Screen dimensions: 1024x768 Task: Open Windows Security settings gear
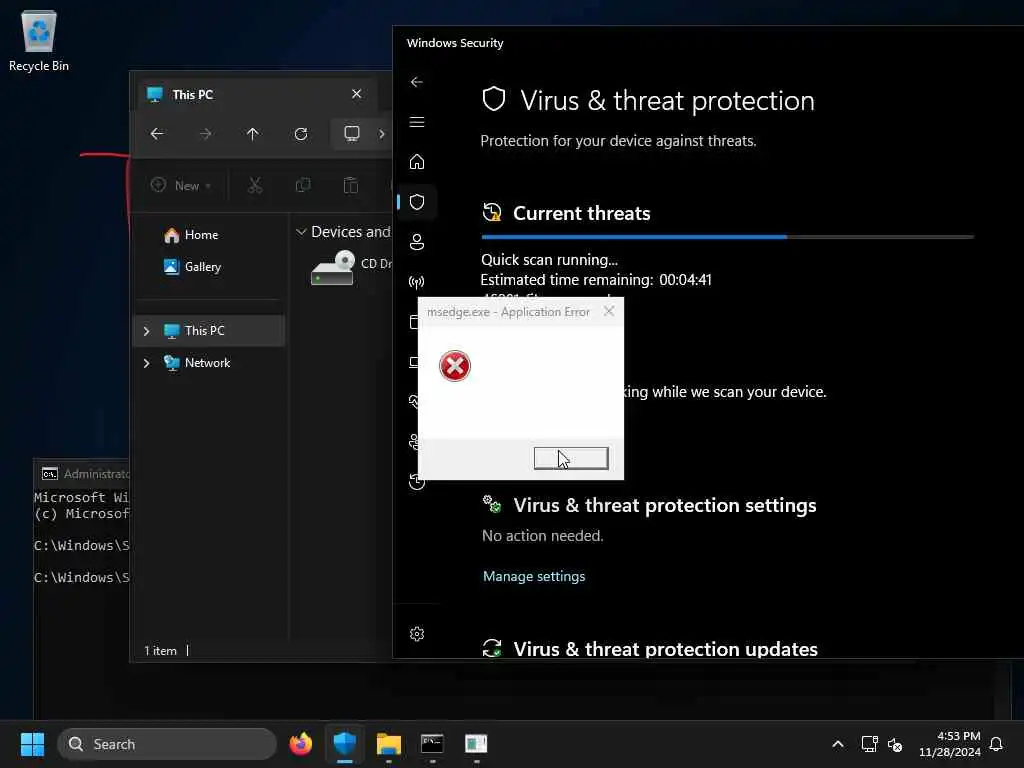tap(417, 634)
